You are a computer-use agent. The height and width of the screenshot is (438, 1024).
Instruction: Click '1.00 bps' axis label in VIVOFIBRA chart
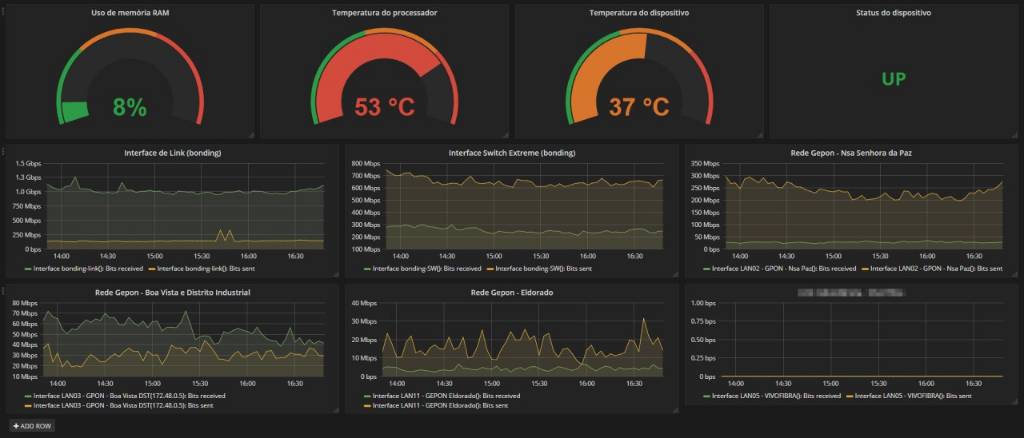(705, 302)
